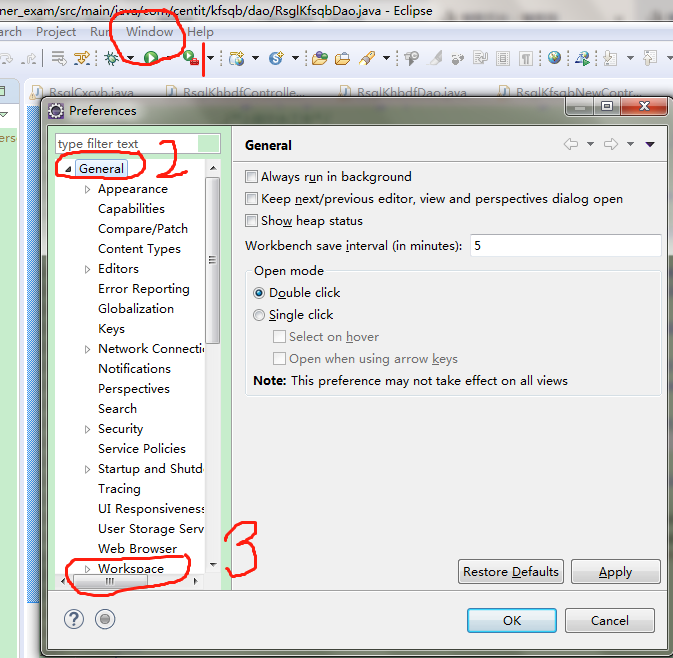Select the Double click radio button
Viewport: 673px width, 658px height.
pos(259,293)
